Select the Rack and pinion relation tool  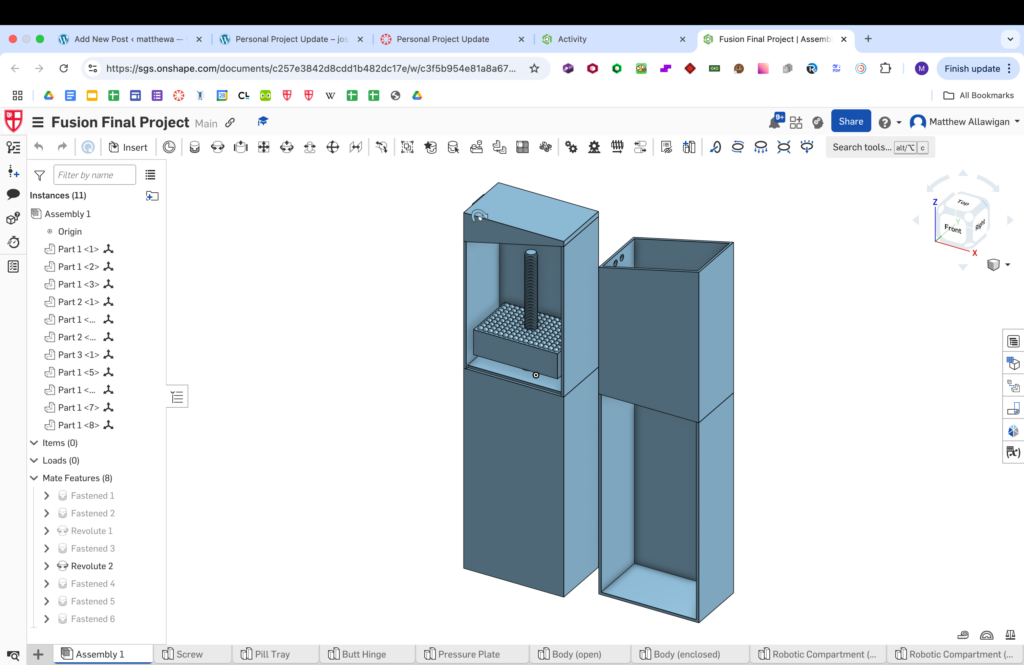[594, 147]
